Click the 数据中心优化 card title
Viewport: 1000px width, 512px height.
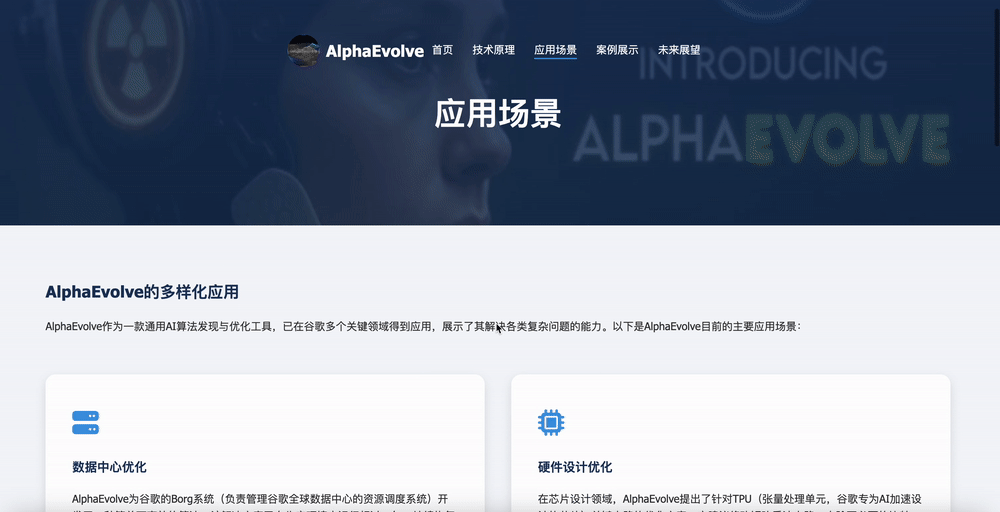pos(110,467)
